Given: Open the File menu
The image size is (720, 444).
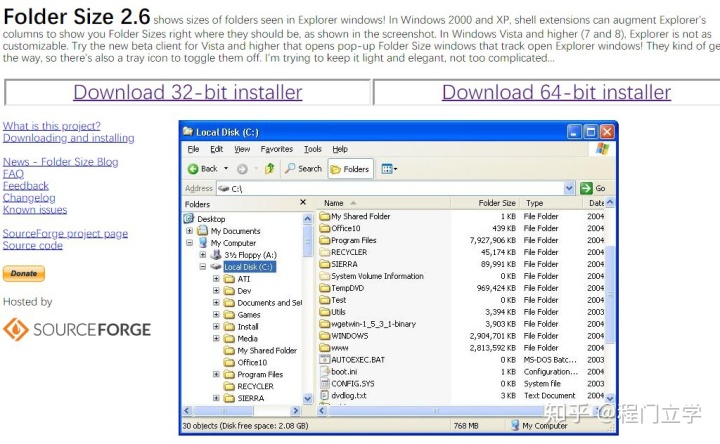Looking at the screenshot, I should pyautogui.click(x=193, y=149).
